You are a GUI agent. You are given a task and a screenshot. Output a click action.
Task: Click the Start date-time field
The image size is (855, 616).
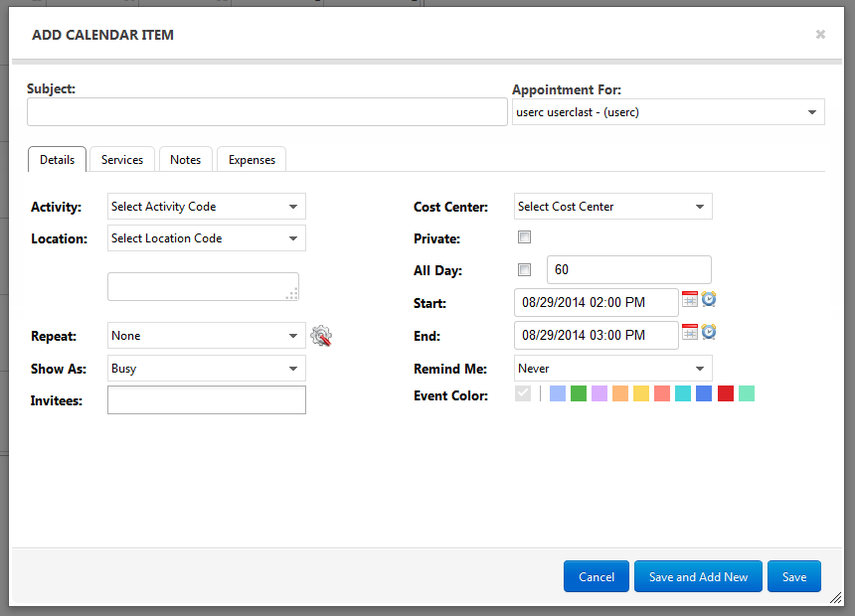(596, 303)
